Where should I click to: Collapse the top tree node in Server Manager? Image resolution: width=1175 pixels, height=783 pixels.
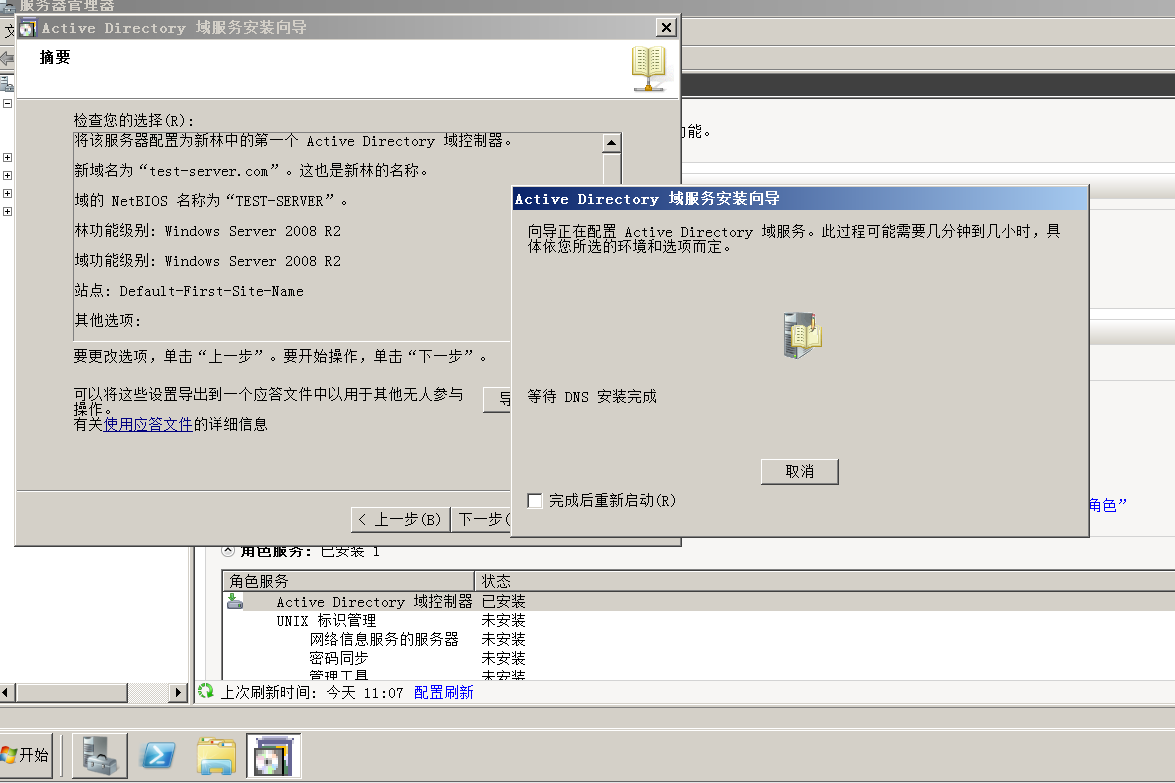pyautogui.click(x=7, y=103)
